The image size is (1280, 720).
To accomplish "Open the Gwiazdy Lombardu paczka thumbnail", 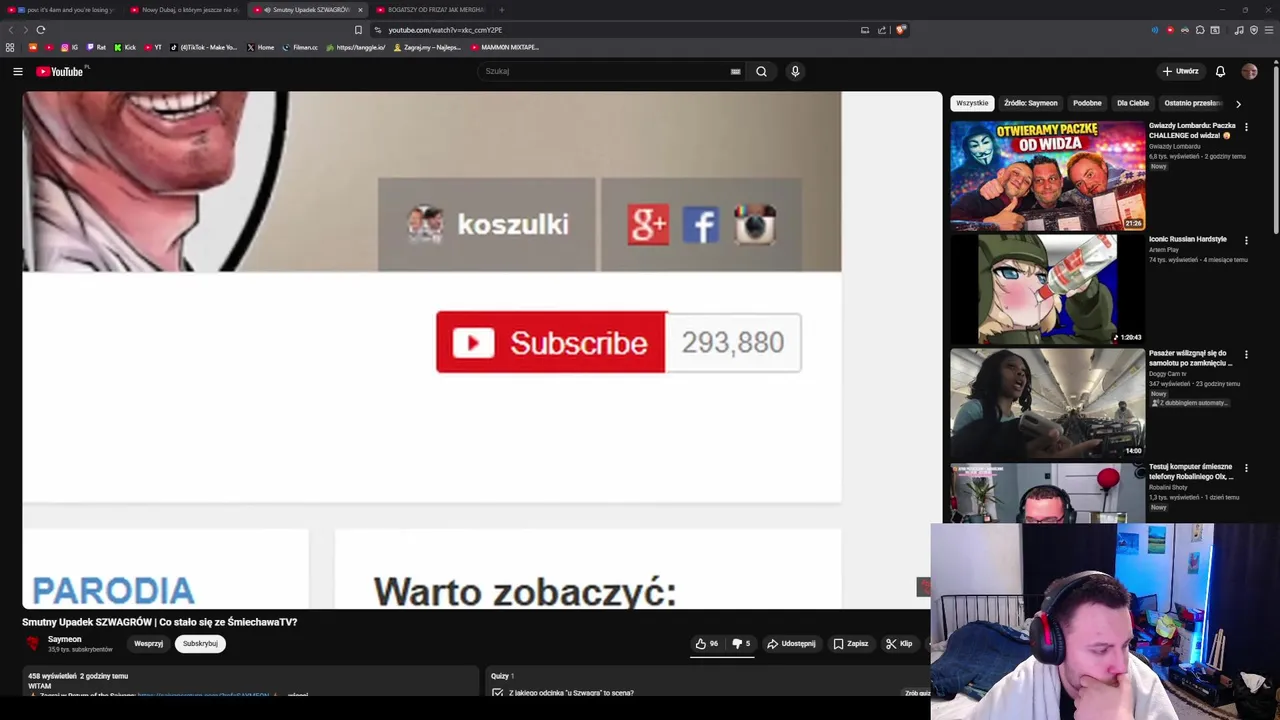I will click(1047, 175).
